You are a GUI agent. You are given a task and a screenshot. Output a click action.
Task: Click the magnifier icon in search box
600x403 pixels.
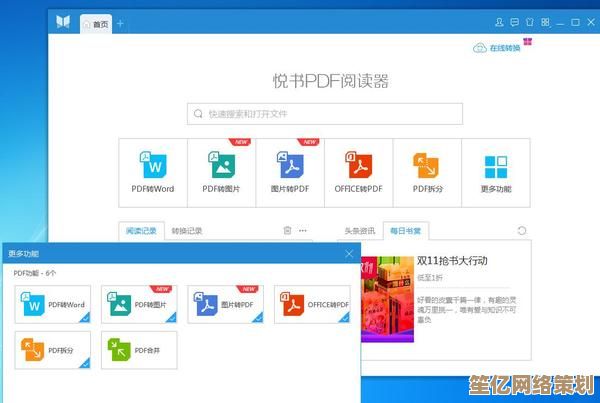coord(198,114)
